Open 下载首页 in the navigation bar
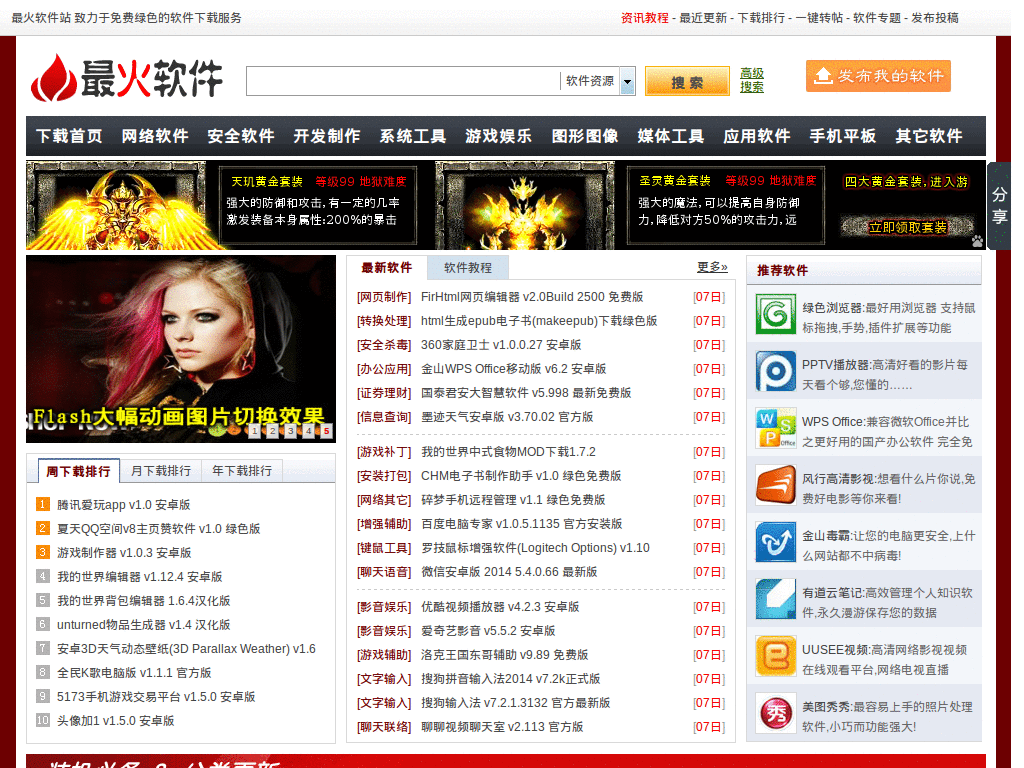The width and height of the screenshot is (1024, 768). coord(69,136)
